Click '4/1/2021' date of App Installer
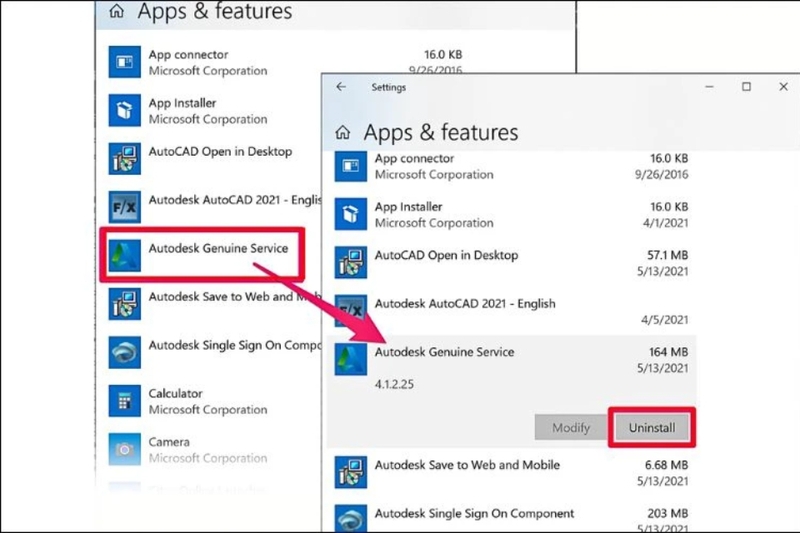 (x=665, y=223)
